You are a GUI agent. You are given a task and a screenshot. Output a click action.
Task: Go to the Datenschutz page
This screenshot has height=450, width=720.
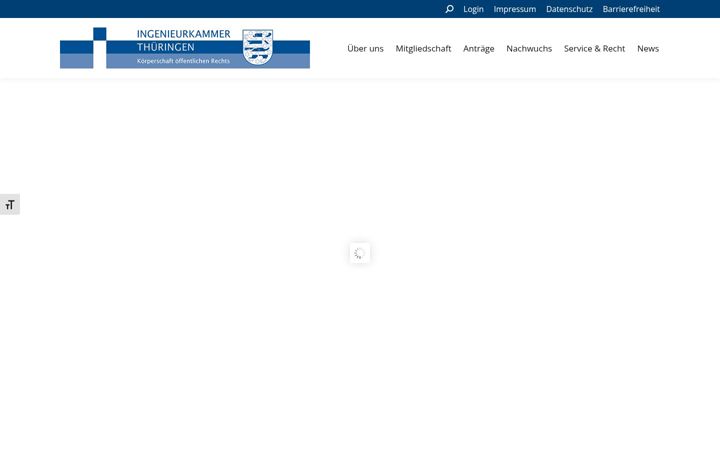[569, 9]
